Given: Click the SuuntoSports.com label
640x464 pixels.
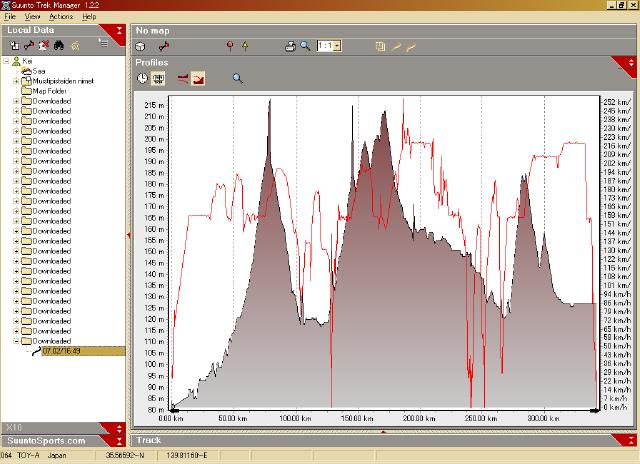Looking at the screenshot, I should (46, 441).
